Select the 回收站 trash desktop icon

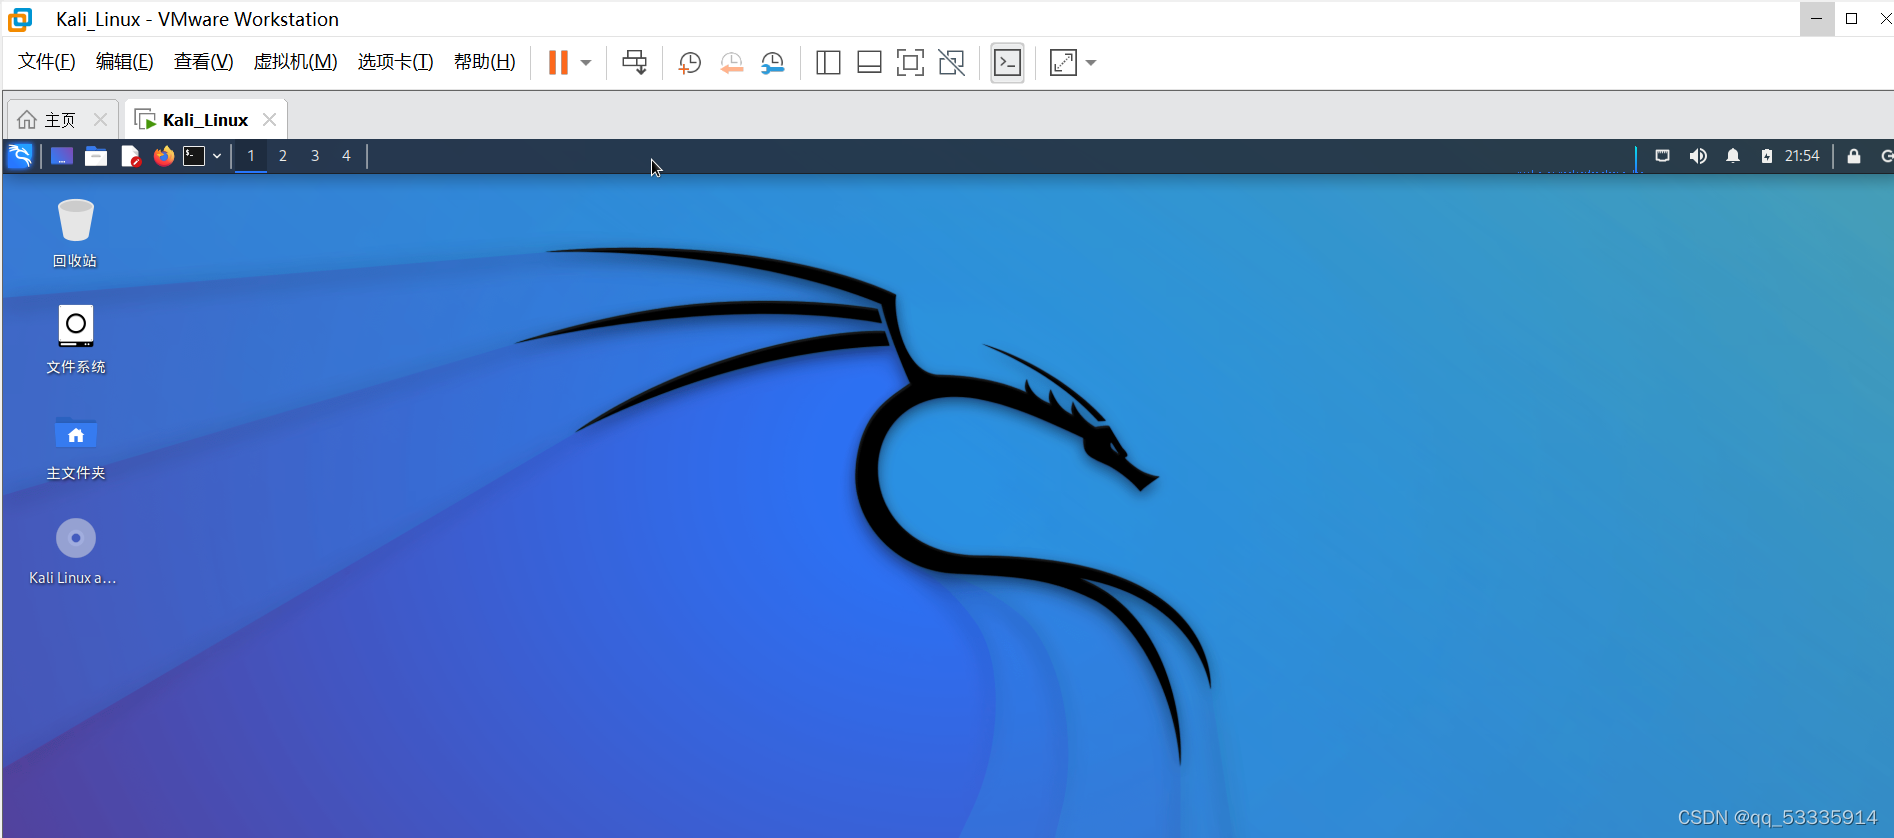(x=75, y=233)
